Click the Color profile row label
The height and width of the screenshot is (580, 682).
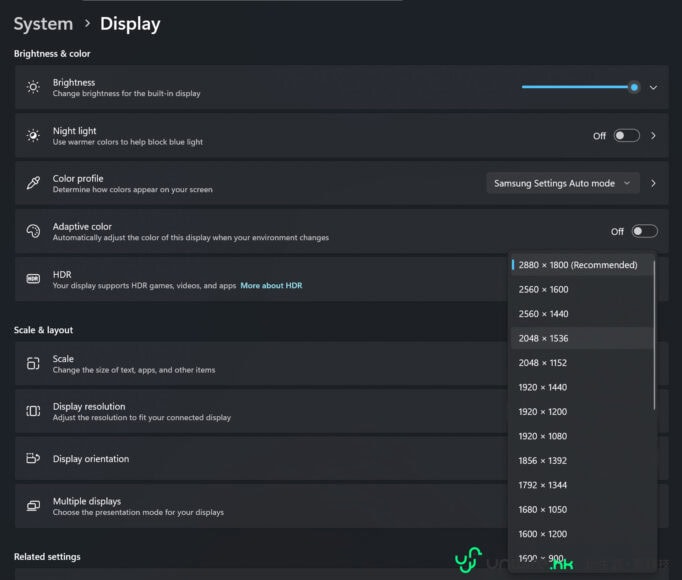[78, 178]
